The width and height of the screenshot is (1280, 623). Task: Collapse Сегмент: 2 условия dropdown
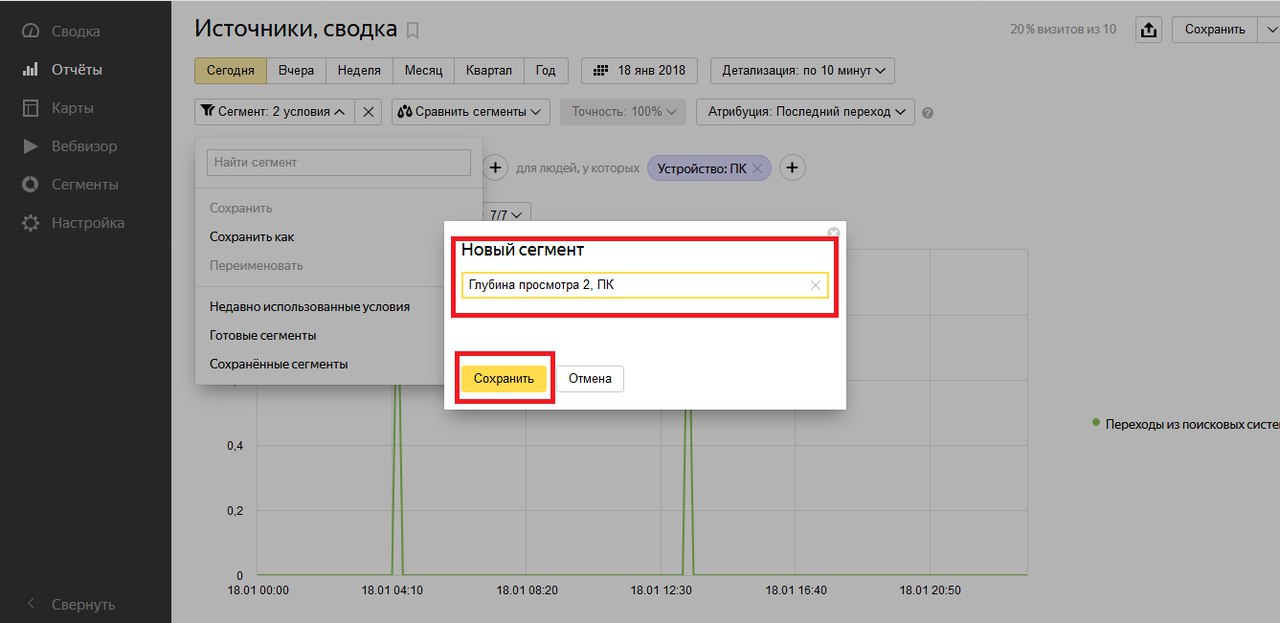(274, 112)
